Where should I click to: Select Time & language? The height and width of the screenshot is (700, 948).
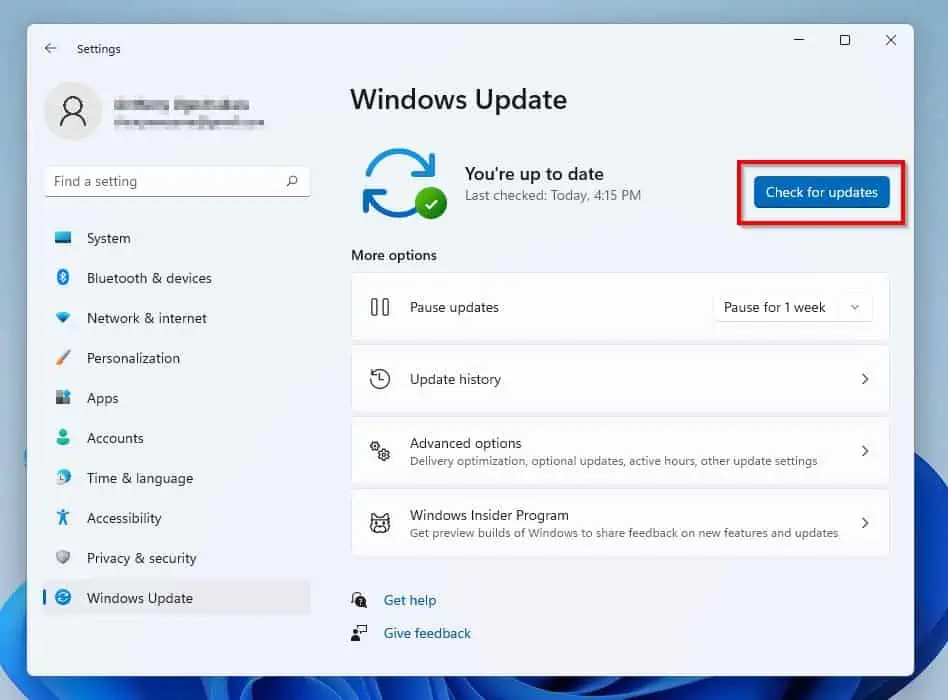coord(177,478)
